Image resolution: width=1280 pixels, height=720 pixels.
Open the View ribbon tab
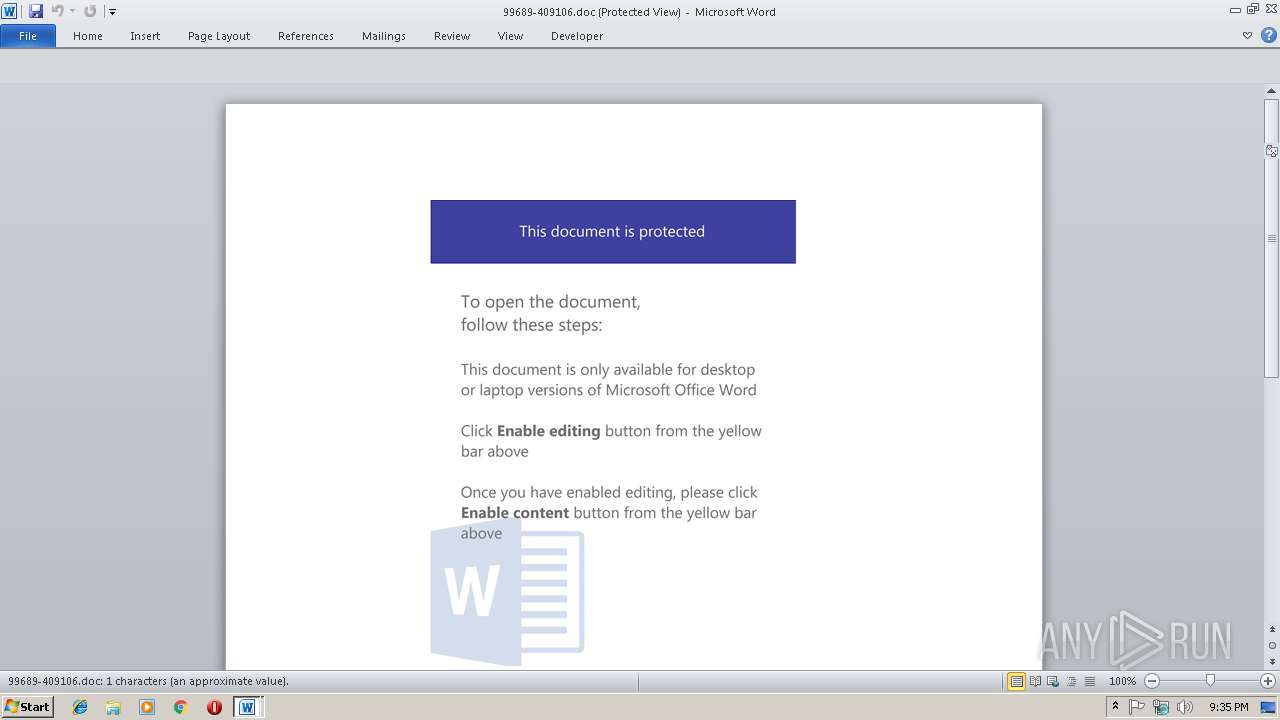click(510, 36)
